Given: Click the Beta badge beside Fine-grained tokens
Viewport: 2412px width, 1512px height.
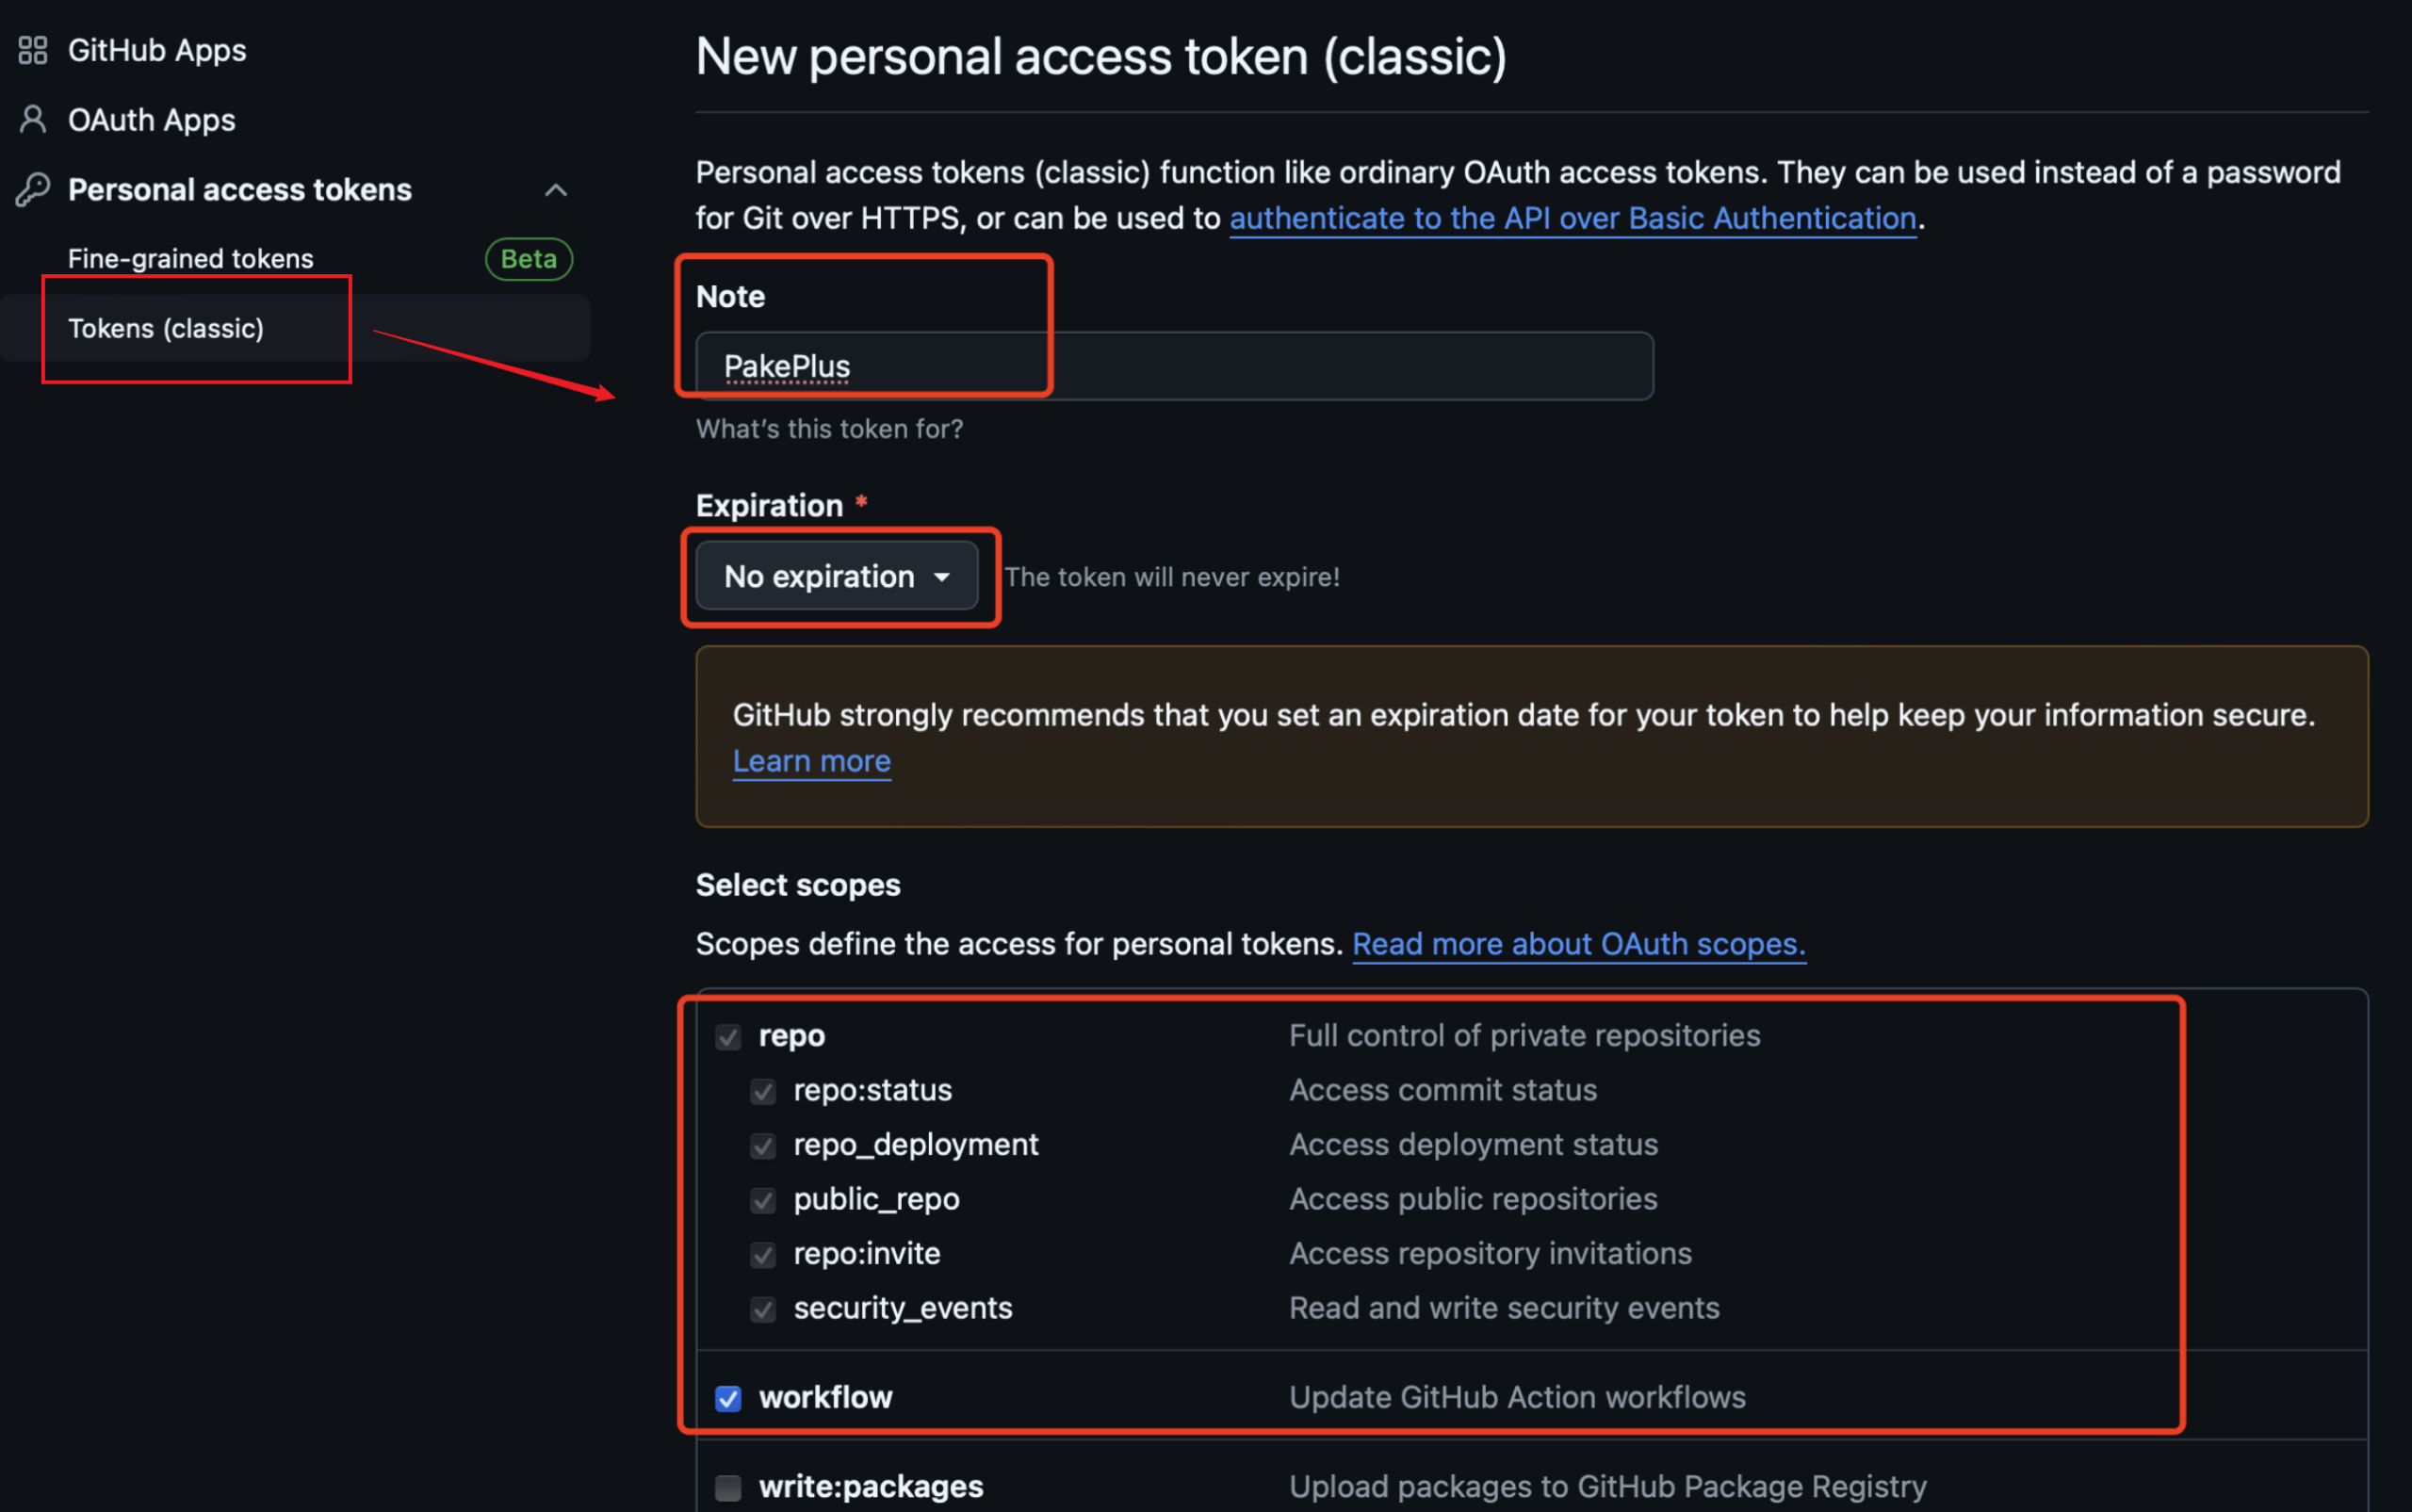Looking at the screenshot, I should (x=528, y=259).
